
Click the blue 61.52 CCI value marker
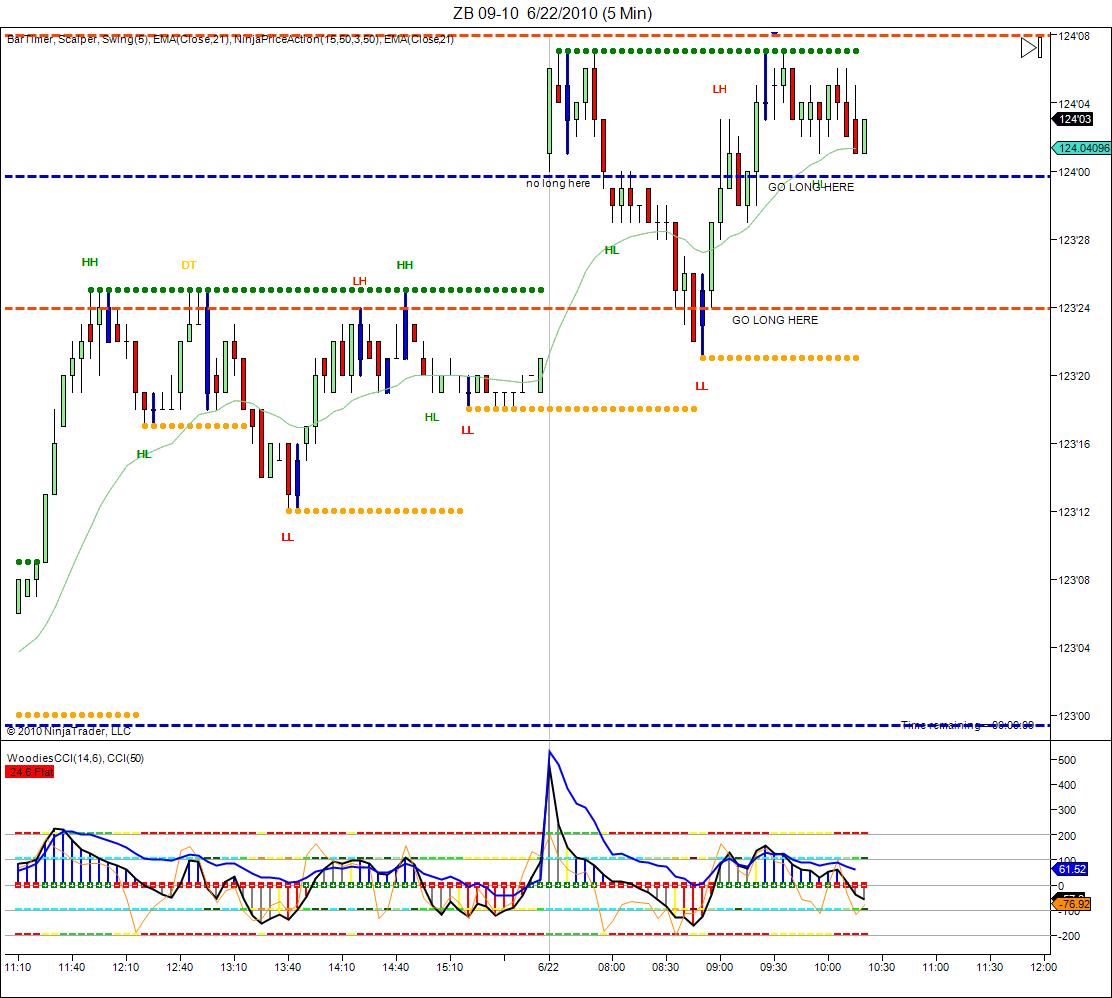click(x=1070, y=869)
